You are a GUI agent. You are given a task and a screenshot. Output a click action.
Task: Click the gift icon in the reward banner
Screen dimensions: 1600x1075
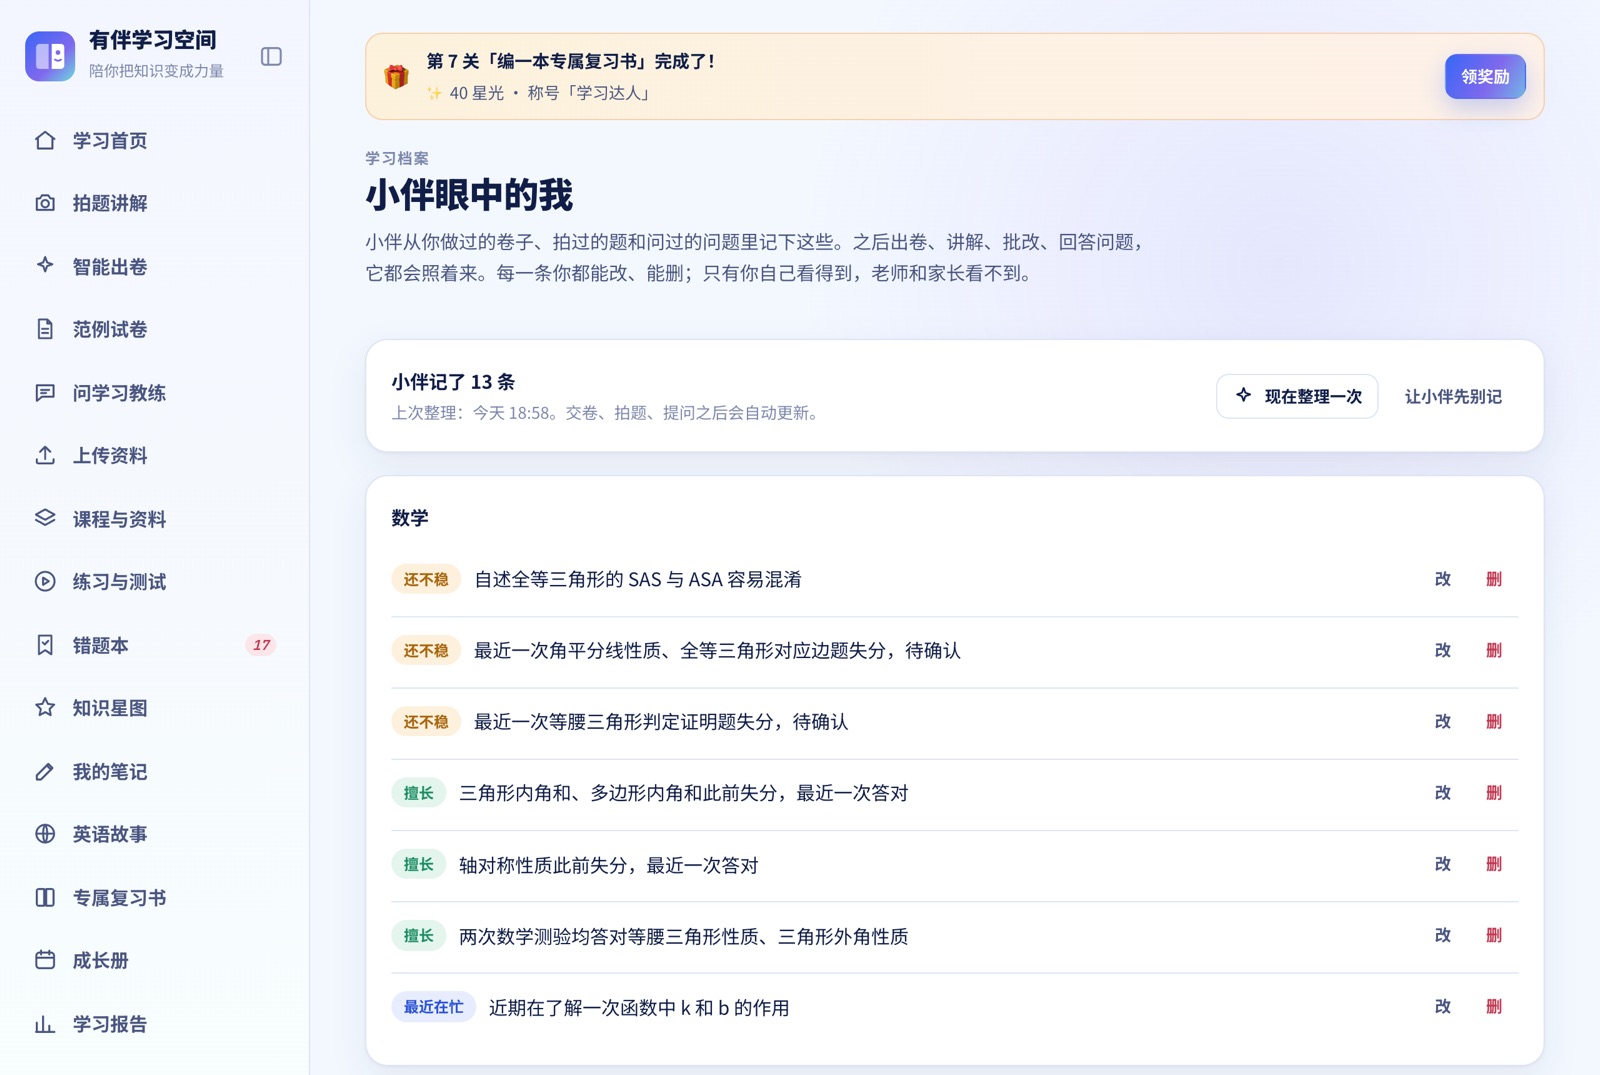(397, 77)
